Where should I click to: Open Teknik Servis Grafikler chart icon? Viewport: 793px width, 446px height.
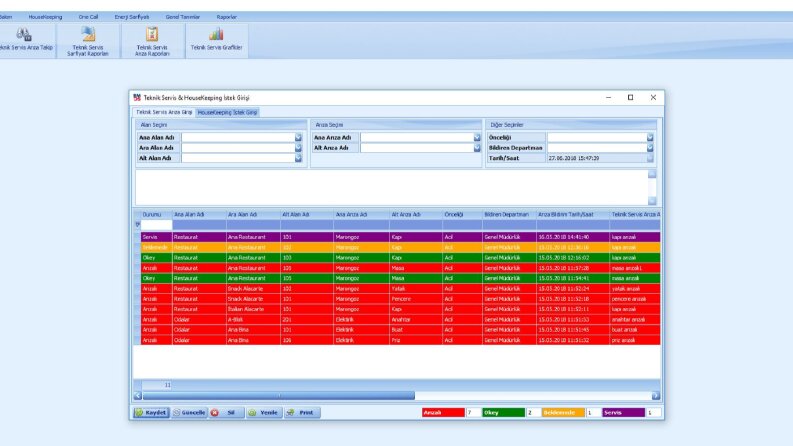pyautogui.click(x=216, y=34)
